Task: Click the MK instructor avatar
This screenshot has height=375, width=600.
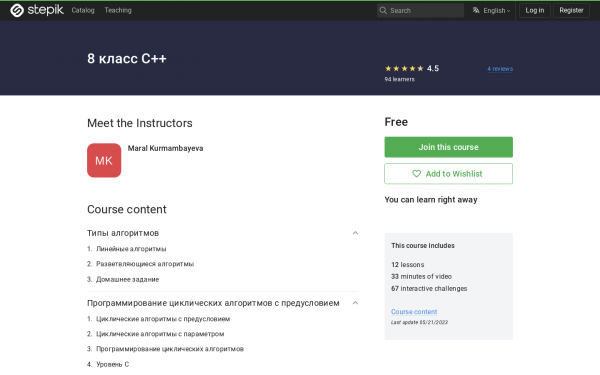Action: coord(104,160)
